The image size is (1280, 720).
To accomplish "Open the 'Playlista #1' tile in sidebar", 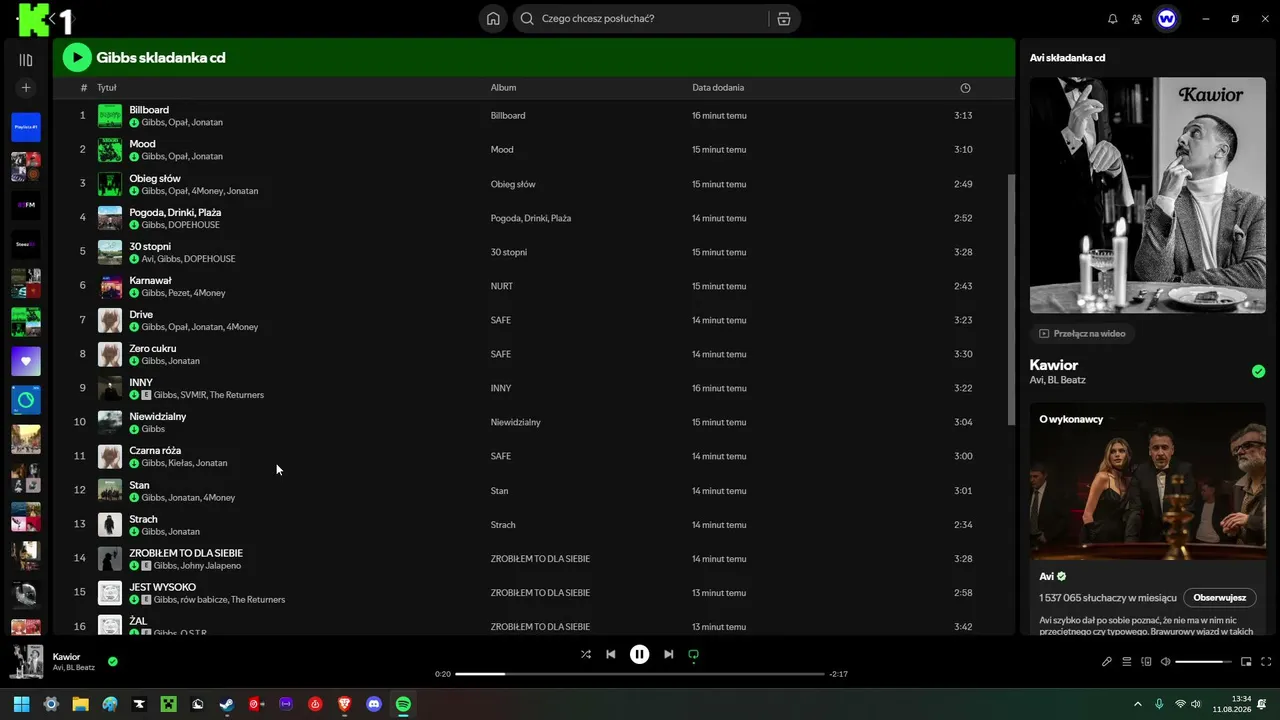I will point(26,127).
